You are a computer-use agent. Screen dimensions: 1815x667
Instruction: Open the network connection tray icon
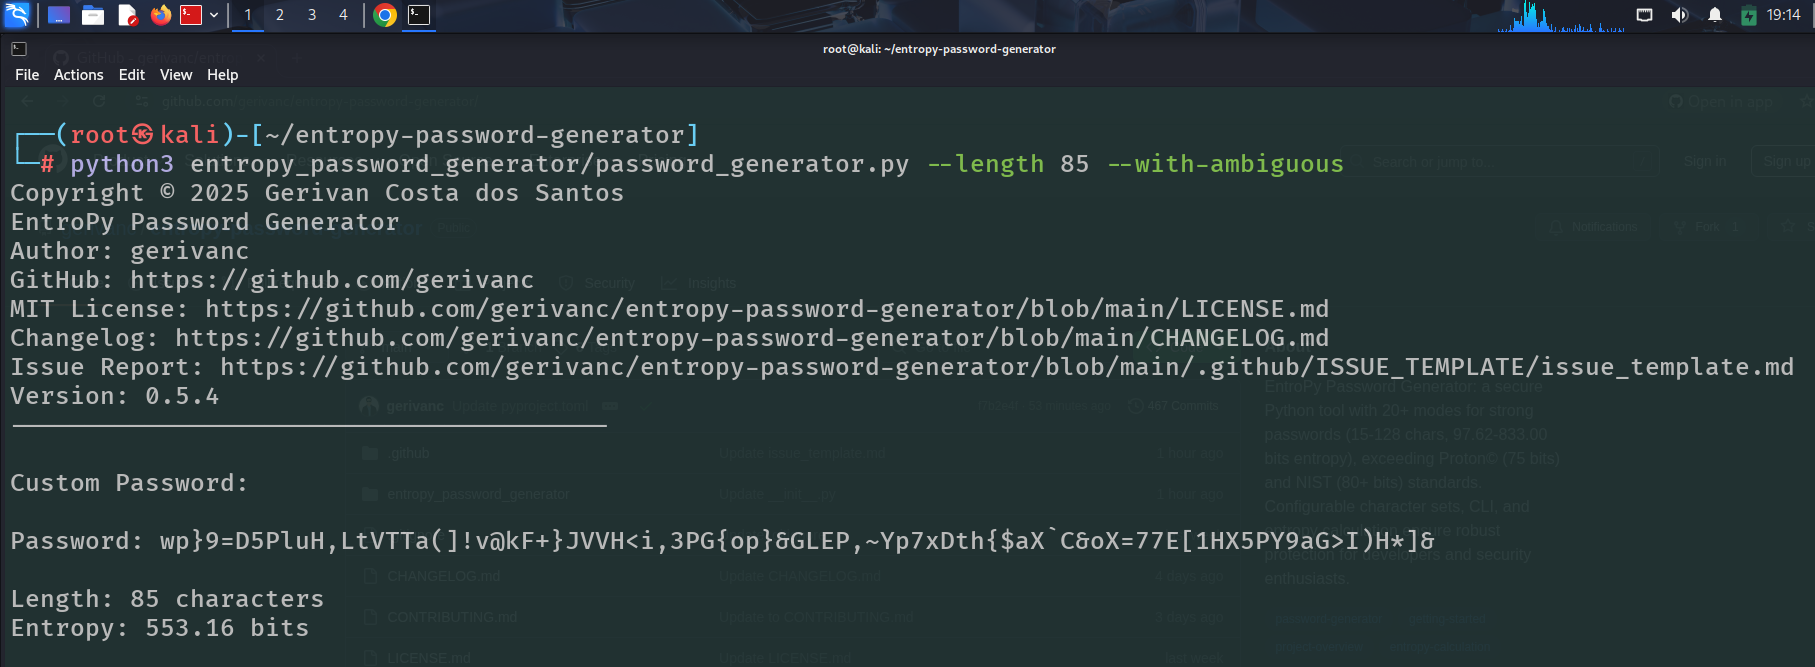point(1644,15)
